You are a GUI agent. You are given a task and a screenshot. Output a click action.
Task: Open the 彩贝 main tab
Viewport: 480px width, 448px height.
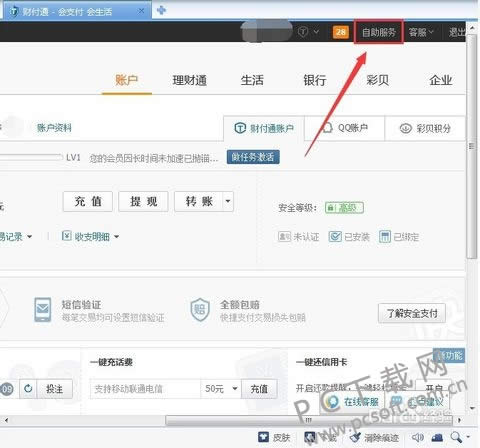pyautogui.click(x=377, y=80)
